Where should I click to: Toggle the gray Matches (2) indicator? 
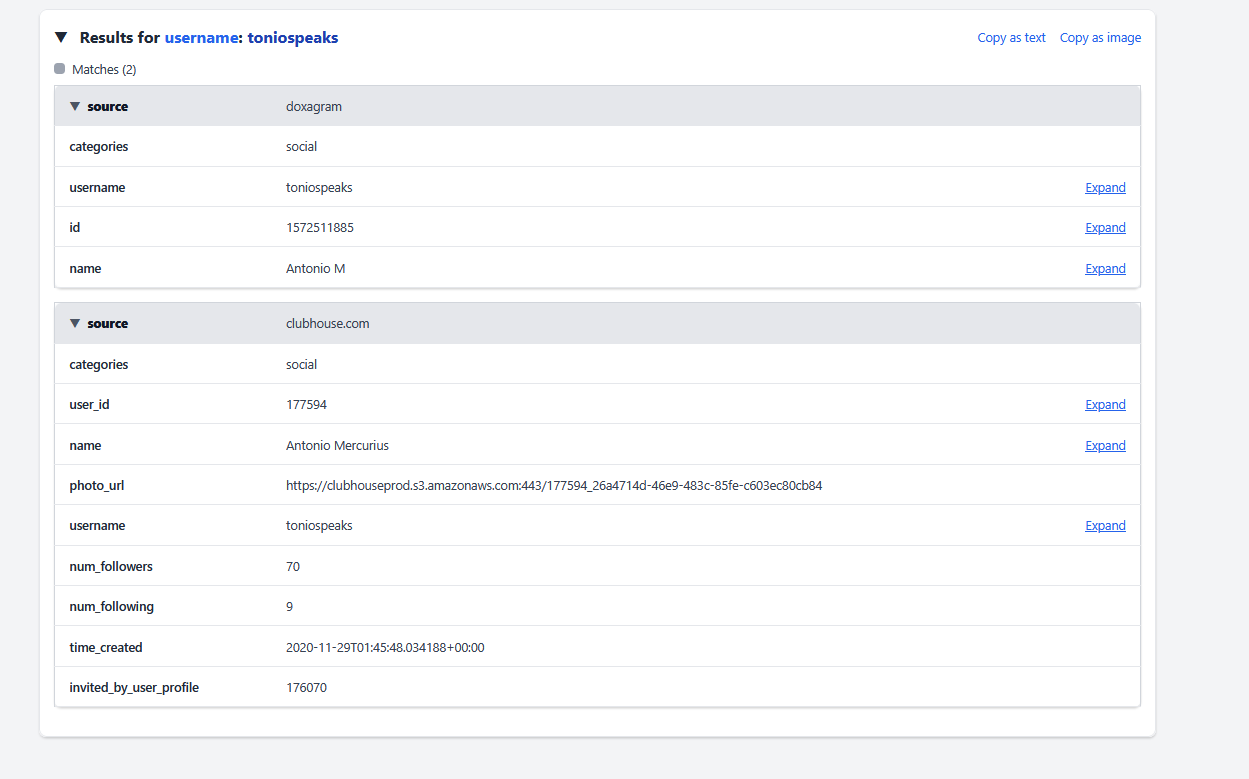60,70
